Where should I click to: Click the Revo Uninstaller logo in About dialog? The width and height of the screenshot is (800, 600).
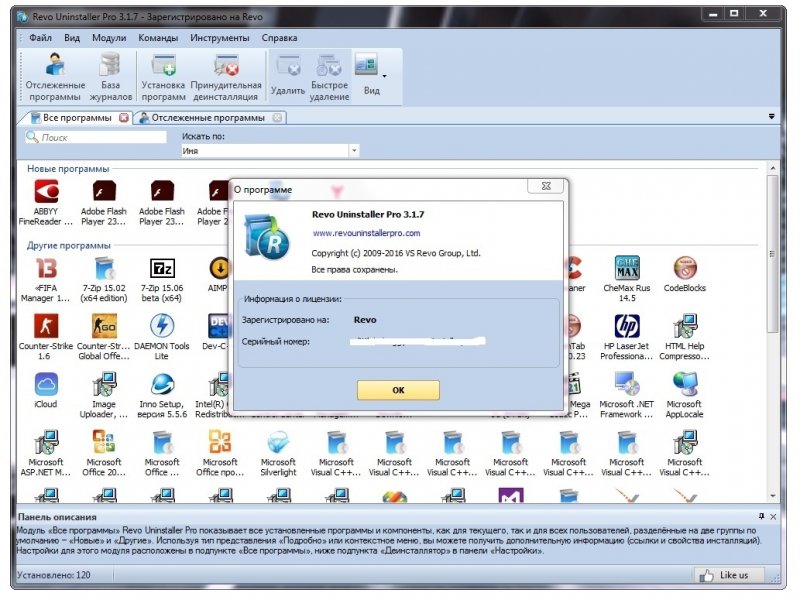point(266,236)
